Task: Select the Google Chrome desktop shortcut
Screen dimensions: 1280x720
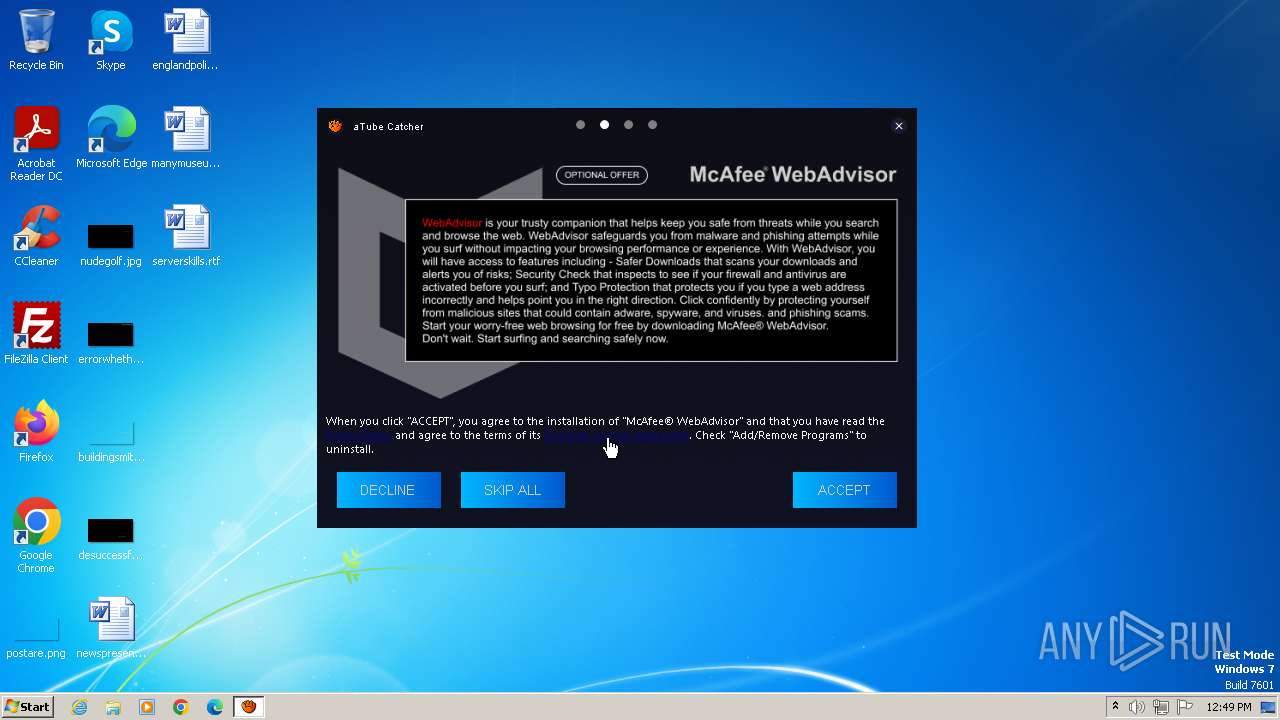Action: point(36,536)
